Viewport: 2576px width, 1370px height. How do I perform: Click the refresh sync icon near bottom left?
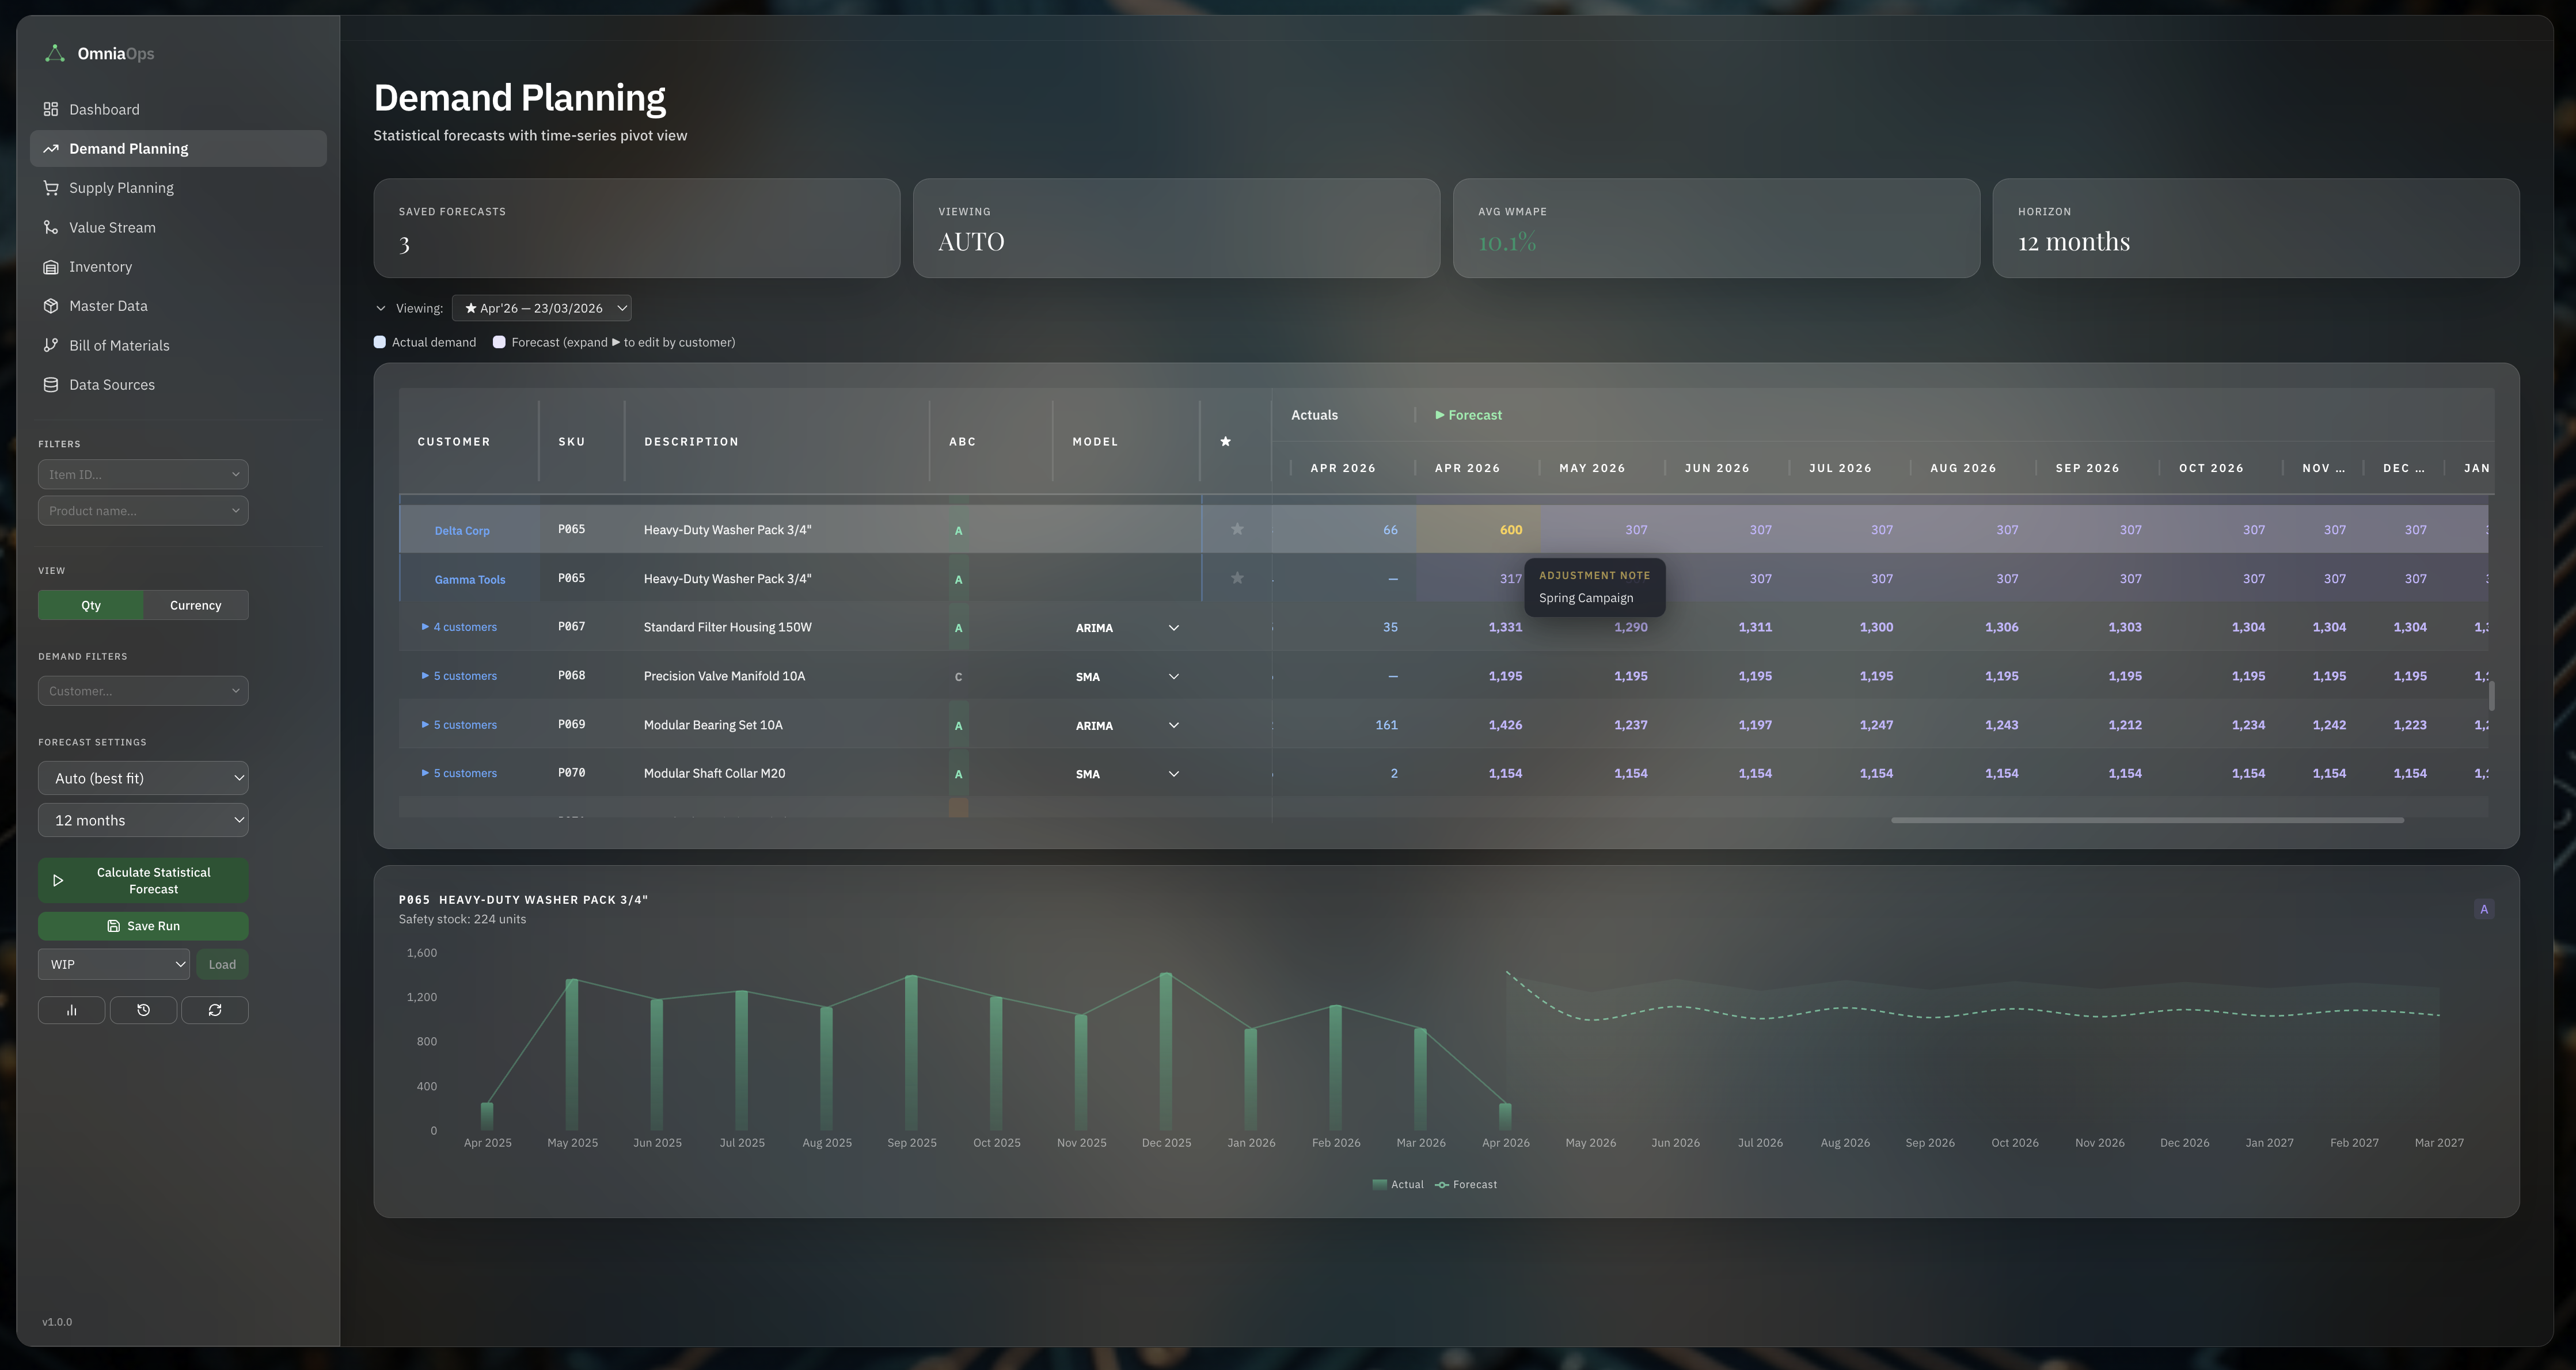pos(215,1010)
